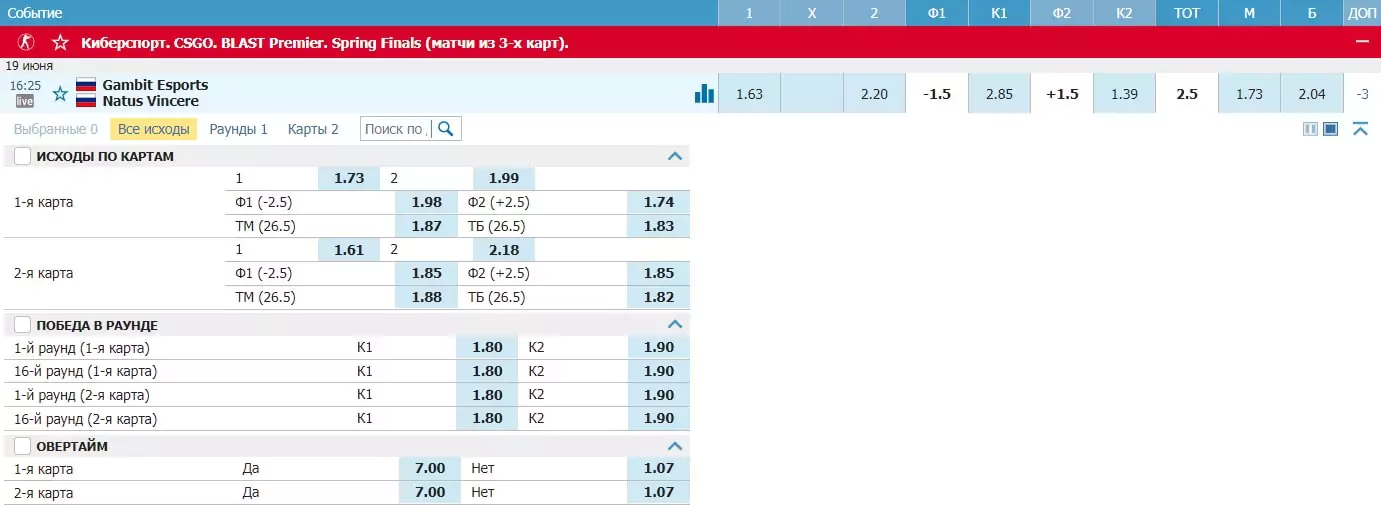Collapse the Победа в раунде section
Screen dimensions: 1381x505
point(675,325)
